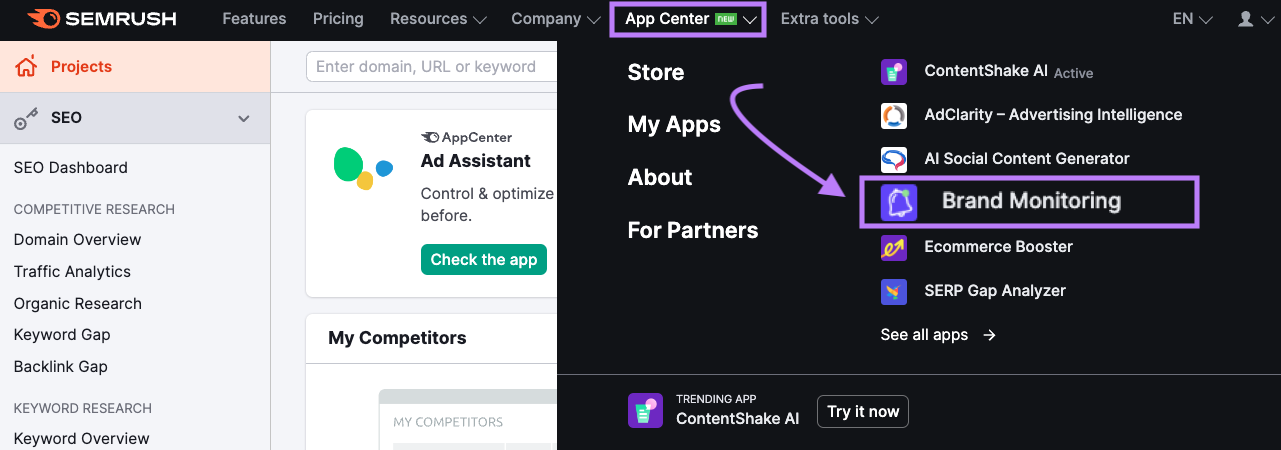Click the Pricing navigation item
The height and width of the screenshot is (450, 1281).
pyautogui.click(x=338, y=19)
